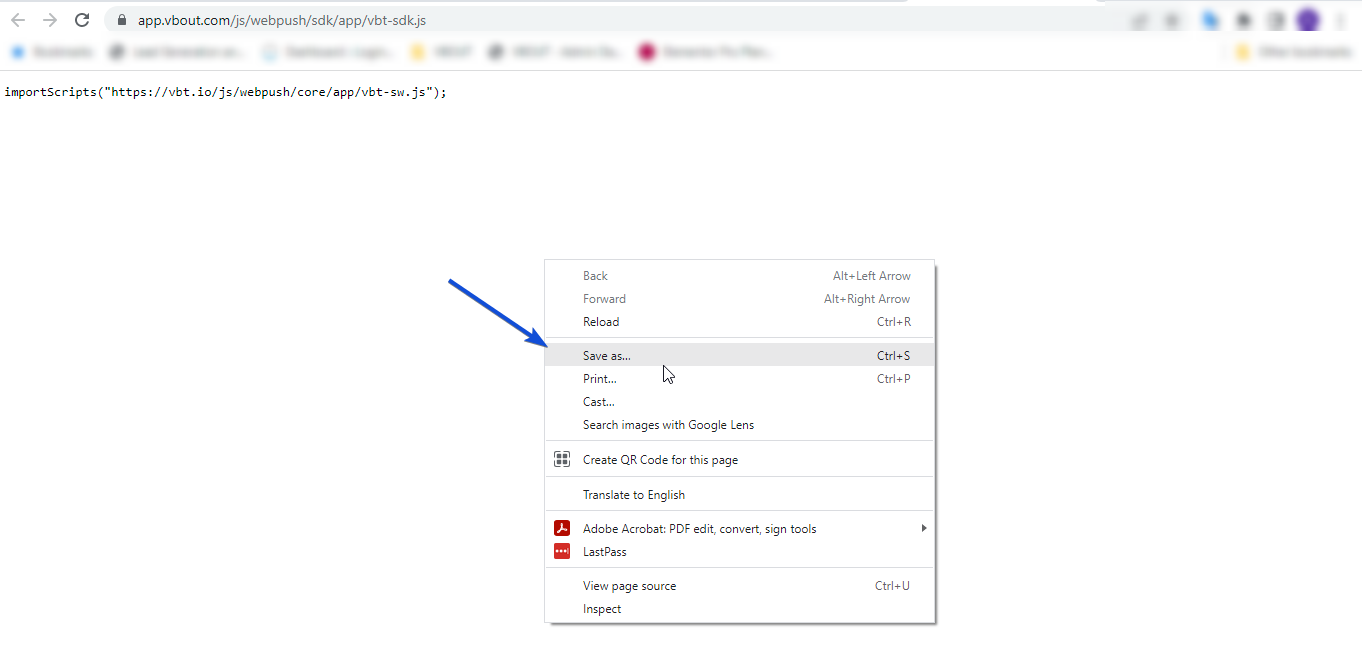Screen dimensions: 1362x652
Task: Select Inspect from the context menu
Action: pos(740,609)
